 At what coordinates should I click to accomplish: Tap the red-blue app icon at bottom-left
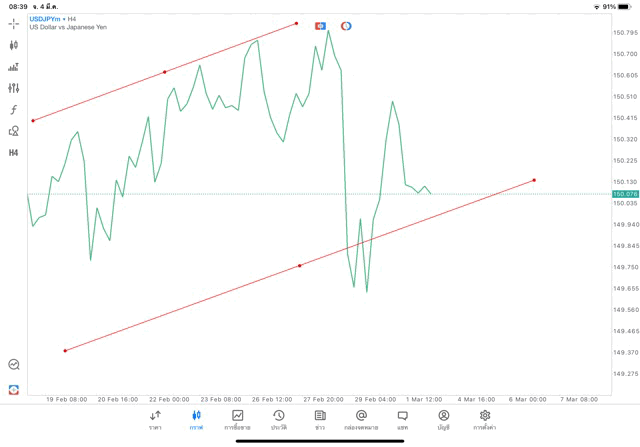point(14,390)
